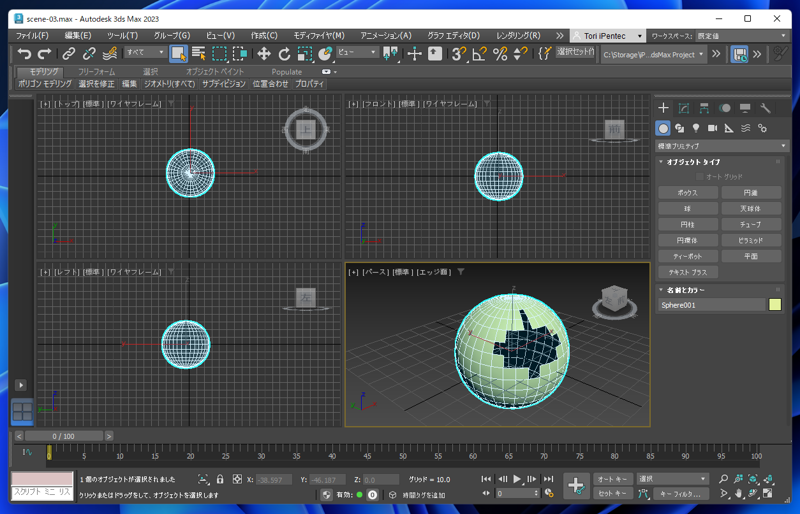Click the Bind to Space Warp icon
800x514 pixels.
coord(109,53)
